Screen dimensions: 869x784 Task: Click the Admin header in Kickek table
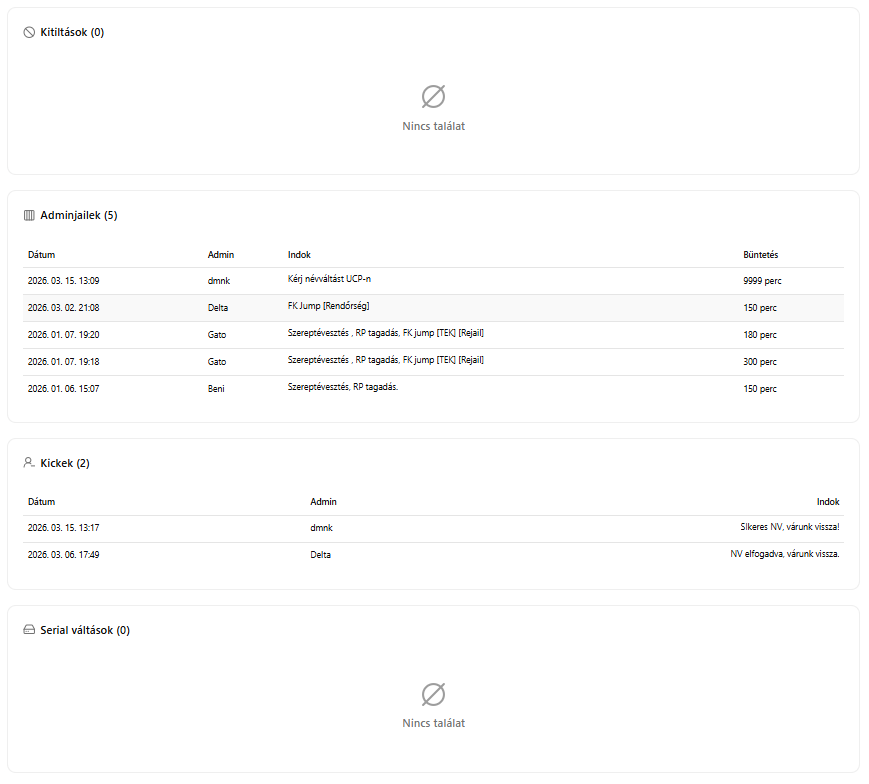coord(323,502)
